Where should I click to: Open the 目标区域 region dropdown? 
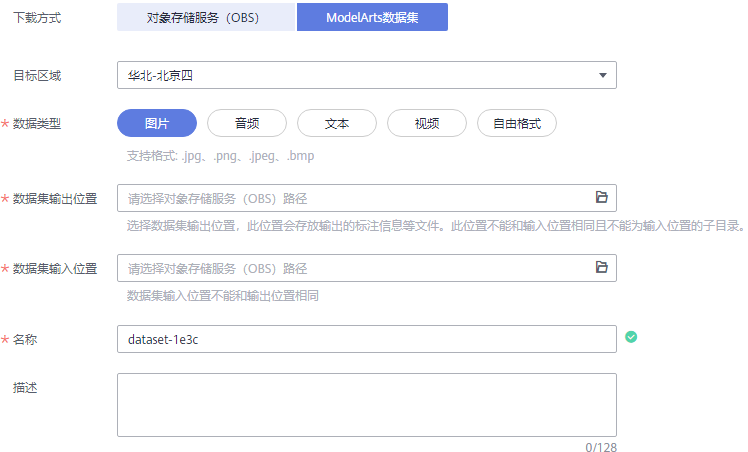pyautogui.click(x=366, y=75)
